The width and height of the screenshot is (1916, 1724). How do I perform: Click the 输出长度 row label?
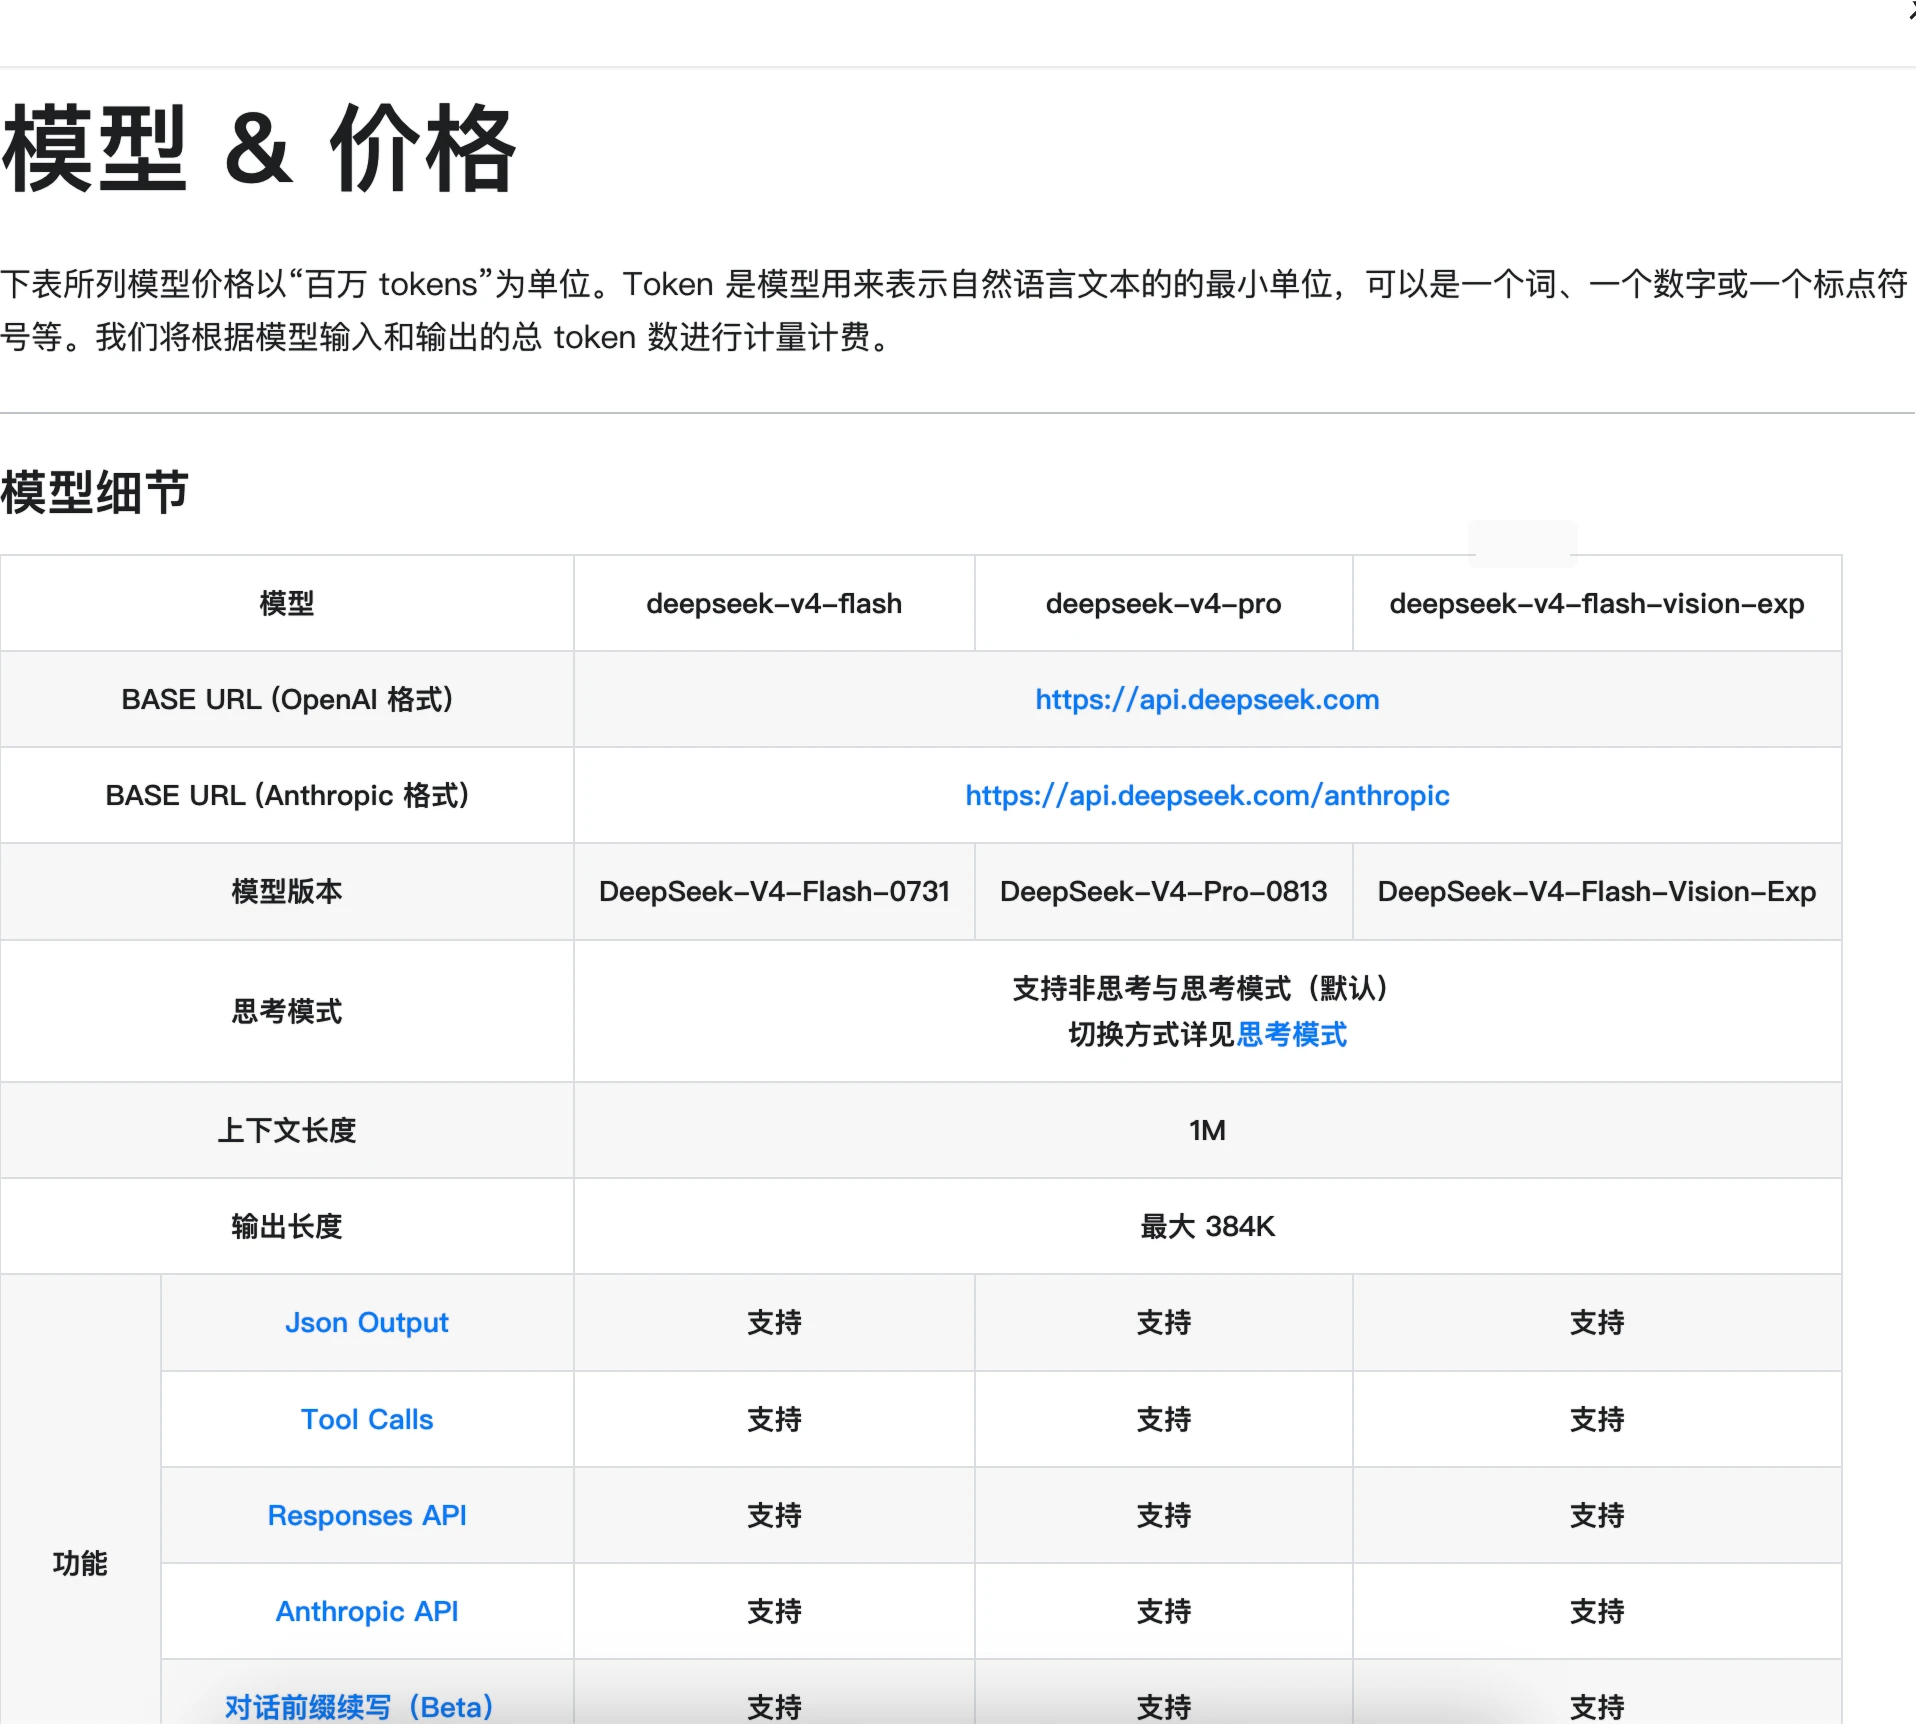click(287, 1227)
